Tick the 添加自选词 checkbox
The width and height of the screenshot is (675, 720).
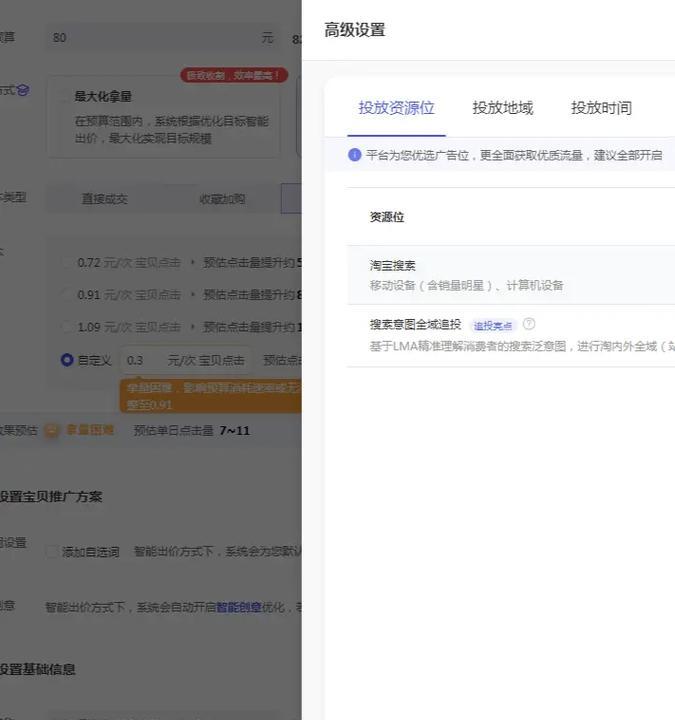[52, 551]
